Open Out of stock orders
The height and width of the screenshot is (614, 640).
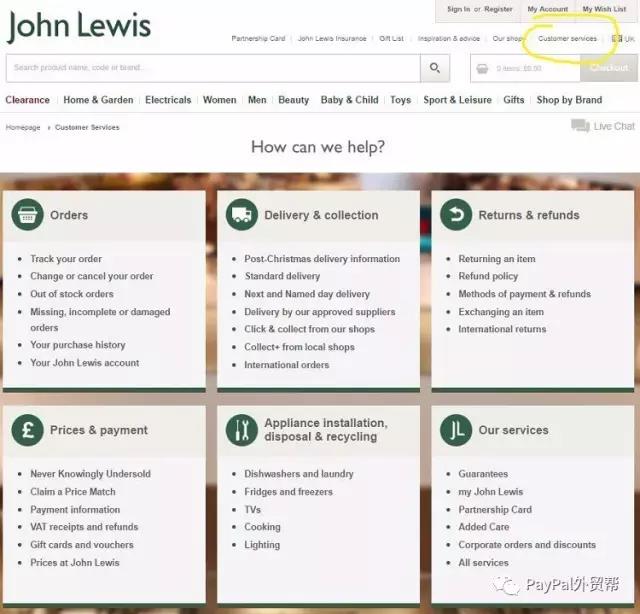[72, 294]
